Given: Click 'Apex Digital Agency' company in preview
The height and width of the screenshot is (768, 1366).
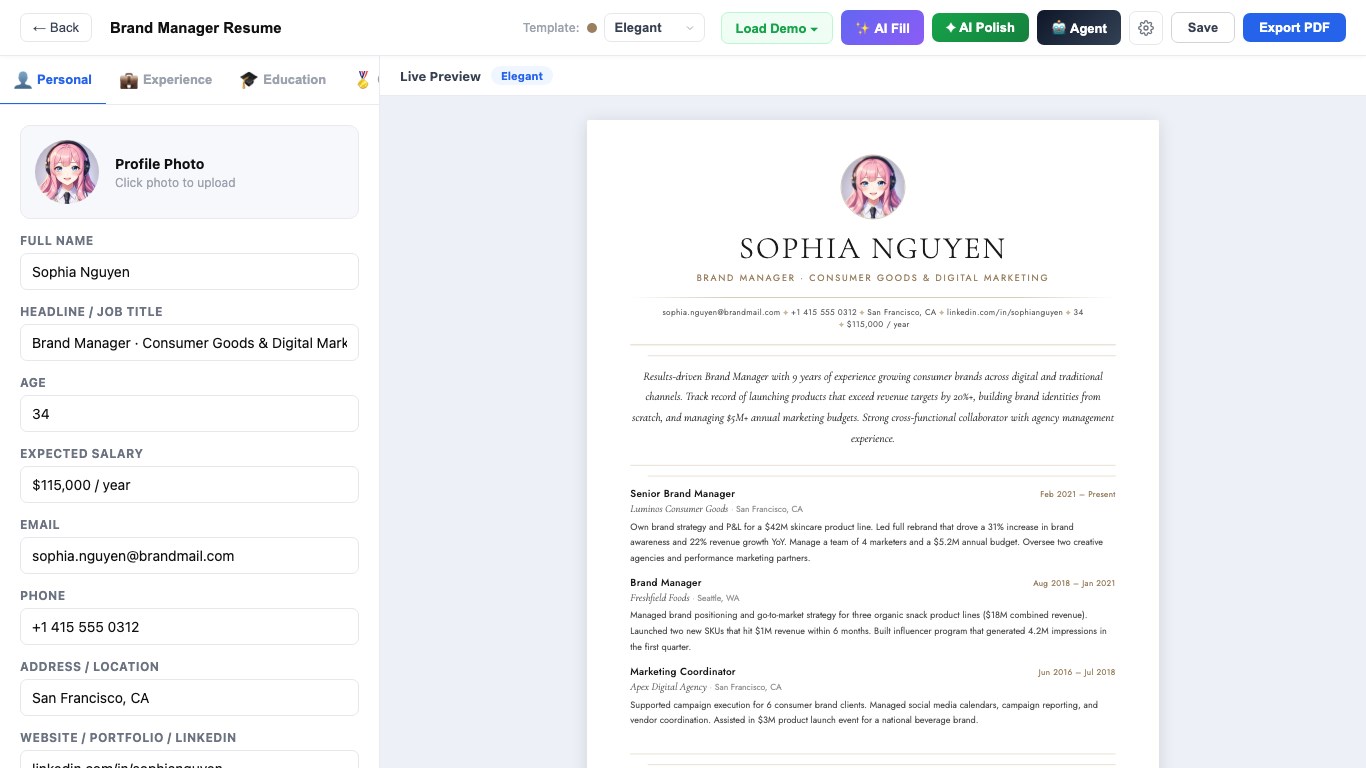Looking at the screenshot, I should pos(668,687).
